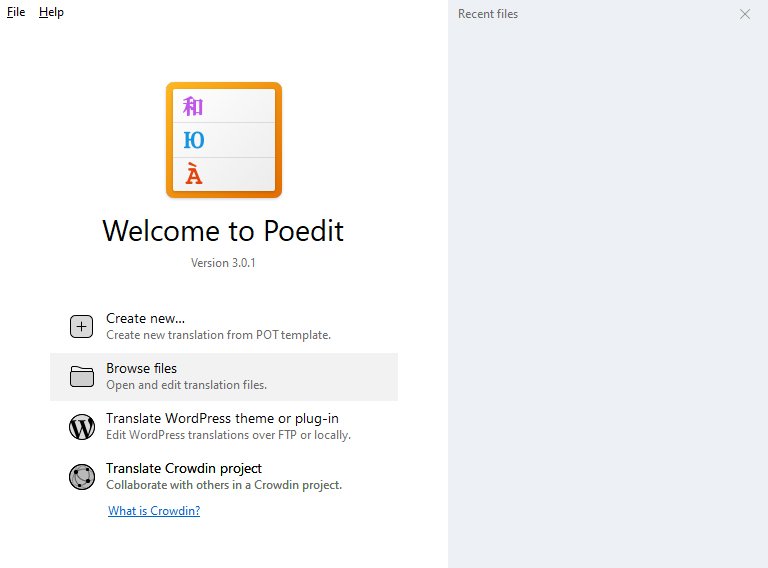
Task: Click "Edit WordPress translations over FTP" description
Action: pyautogui.click(x=228, y=435)
